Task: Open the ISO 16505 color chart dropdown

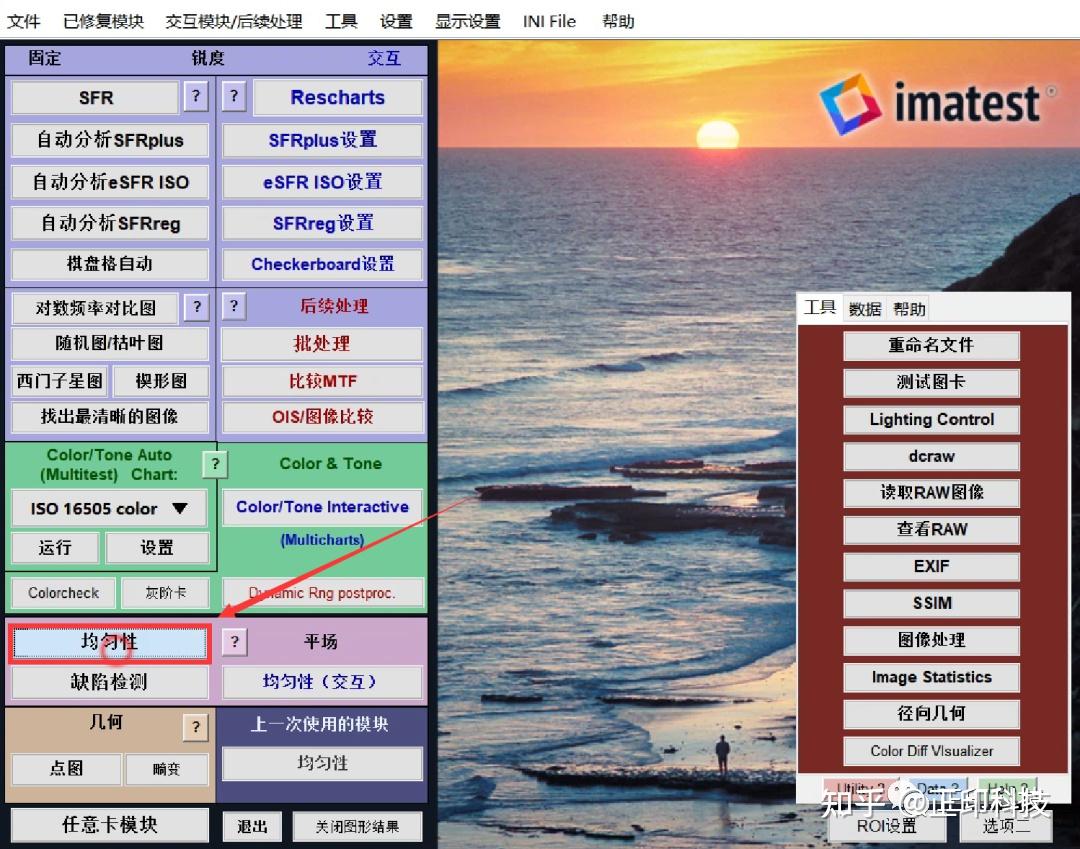Action: coord(107,509)
